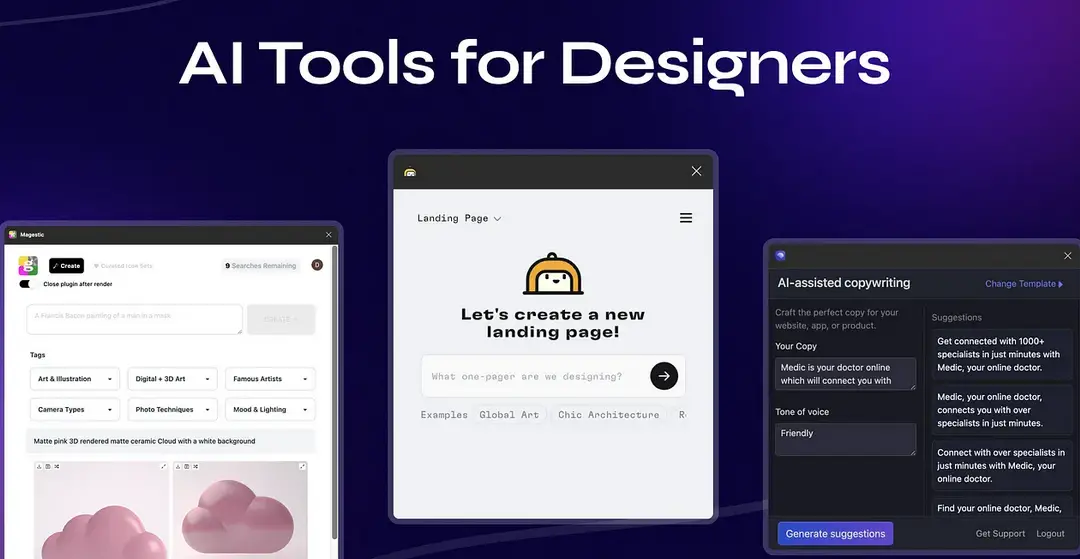
Task: Select suggestion 'Find your online doctor, Medic'
Action: (1000, 508)
